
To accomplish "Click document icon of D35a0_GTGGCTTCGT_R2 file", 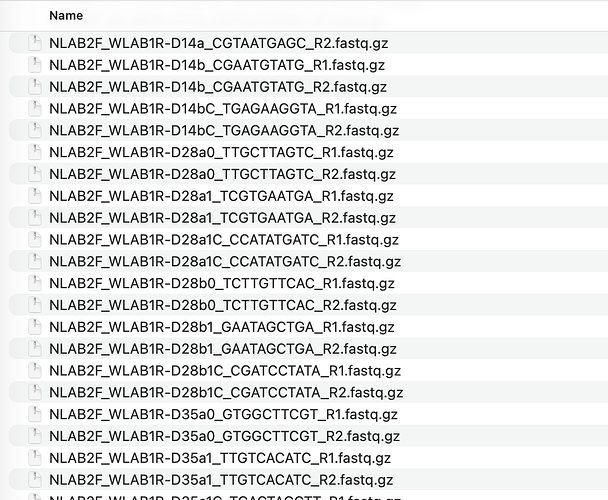I will 35,436.
